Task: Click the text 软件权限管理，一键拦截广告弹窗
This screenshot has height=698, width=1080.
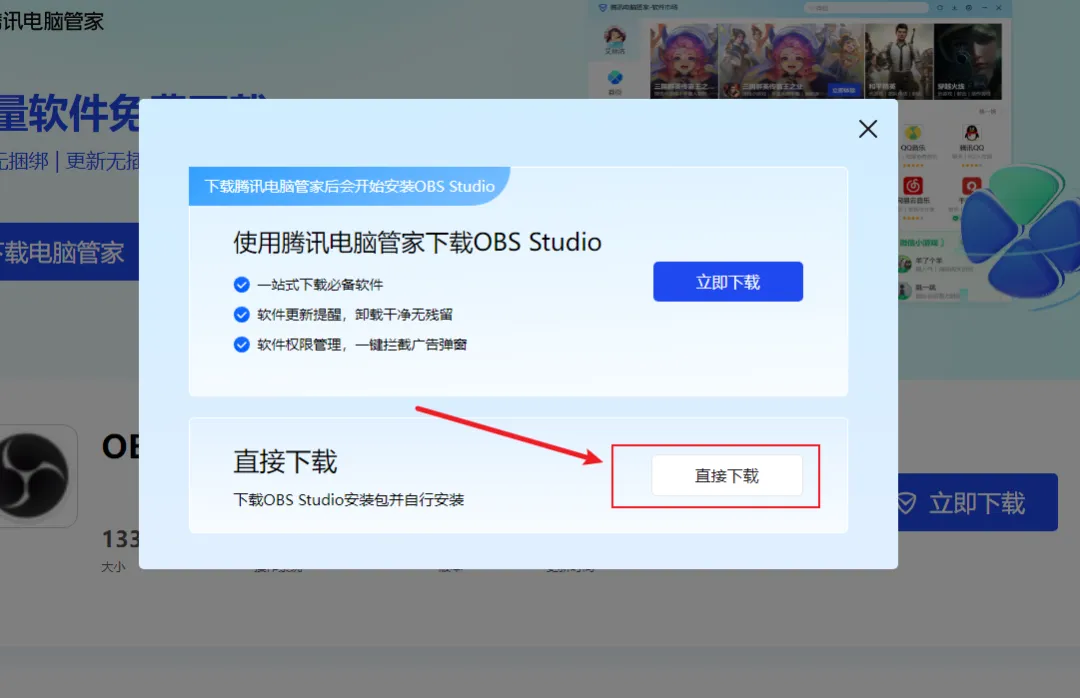Action: click(362, 345)
